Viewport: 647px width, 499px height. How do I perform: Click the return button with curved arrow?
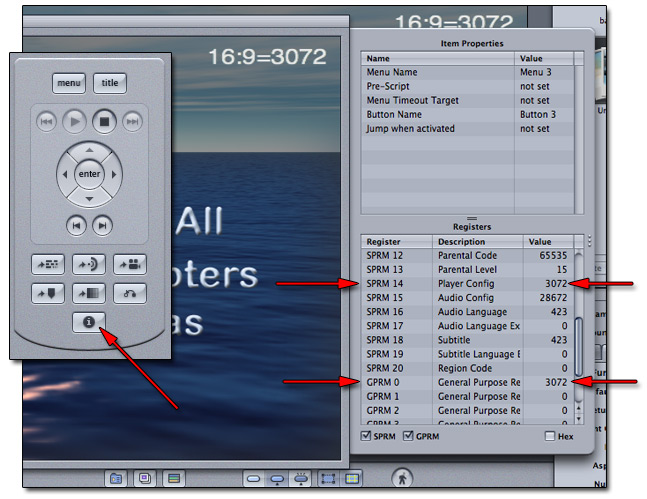[129, 293]
